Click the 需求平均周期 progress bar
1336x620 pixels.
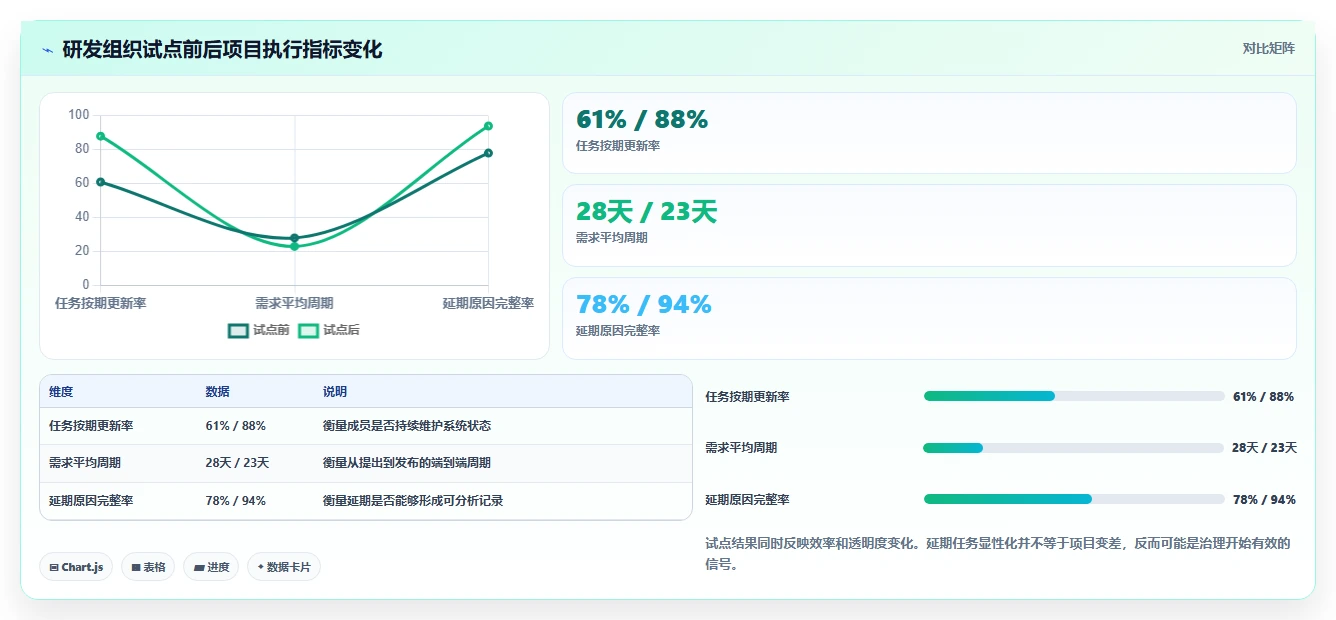coord(1074,448)
